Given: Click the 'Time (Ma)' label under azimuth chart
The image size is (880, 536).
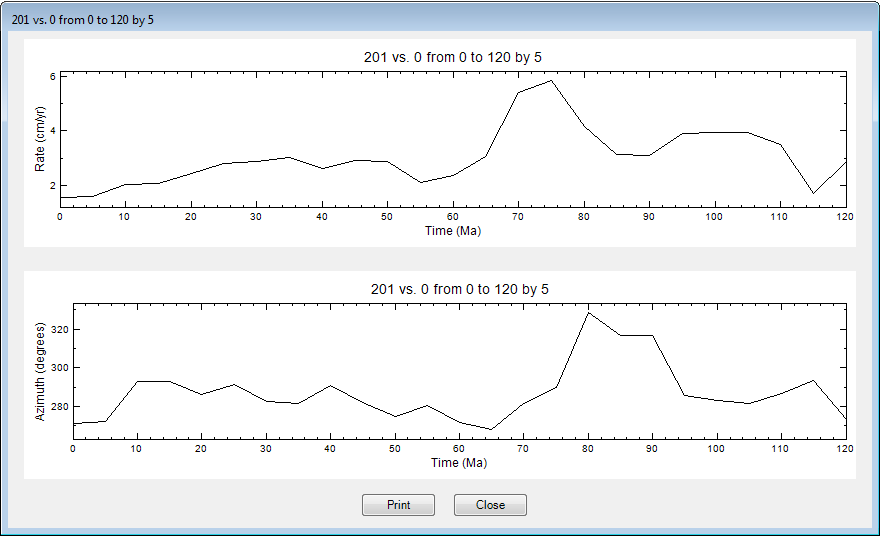Looking at the screenshot, I should tap(459, 462).
